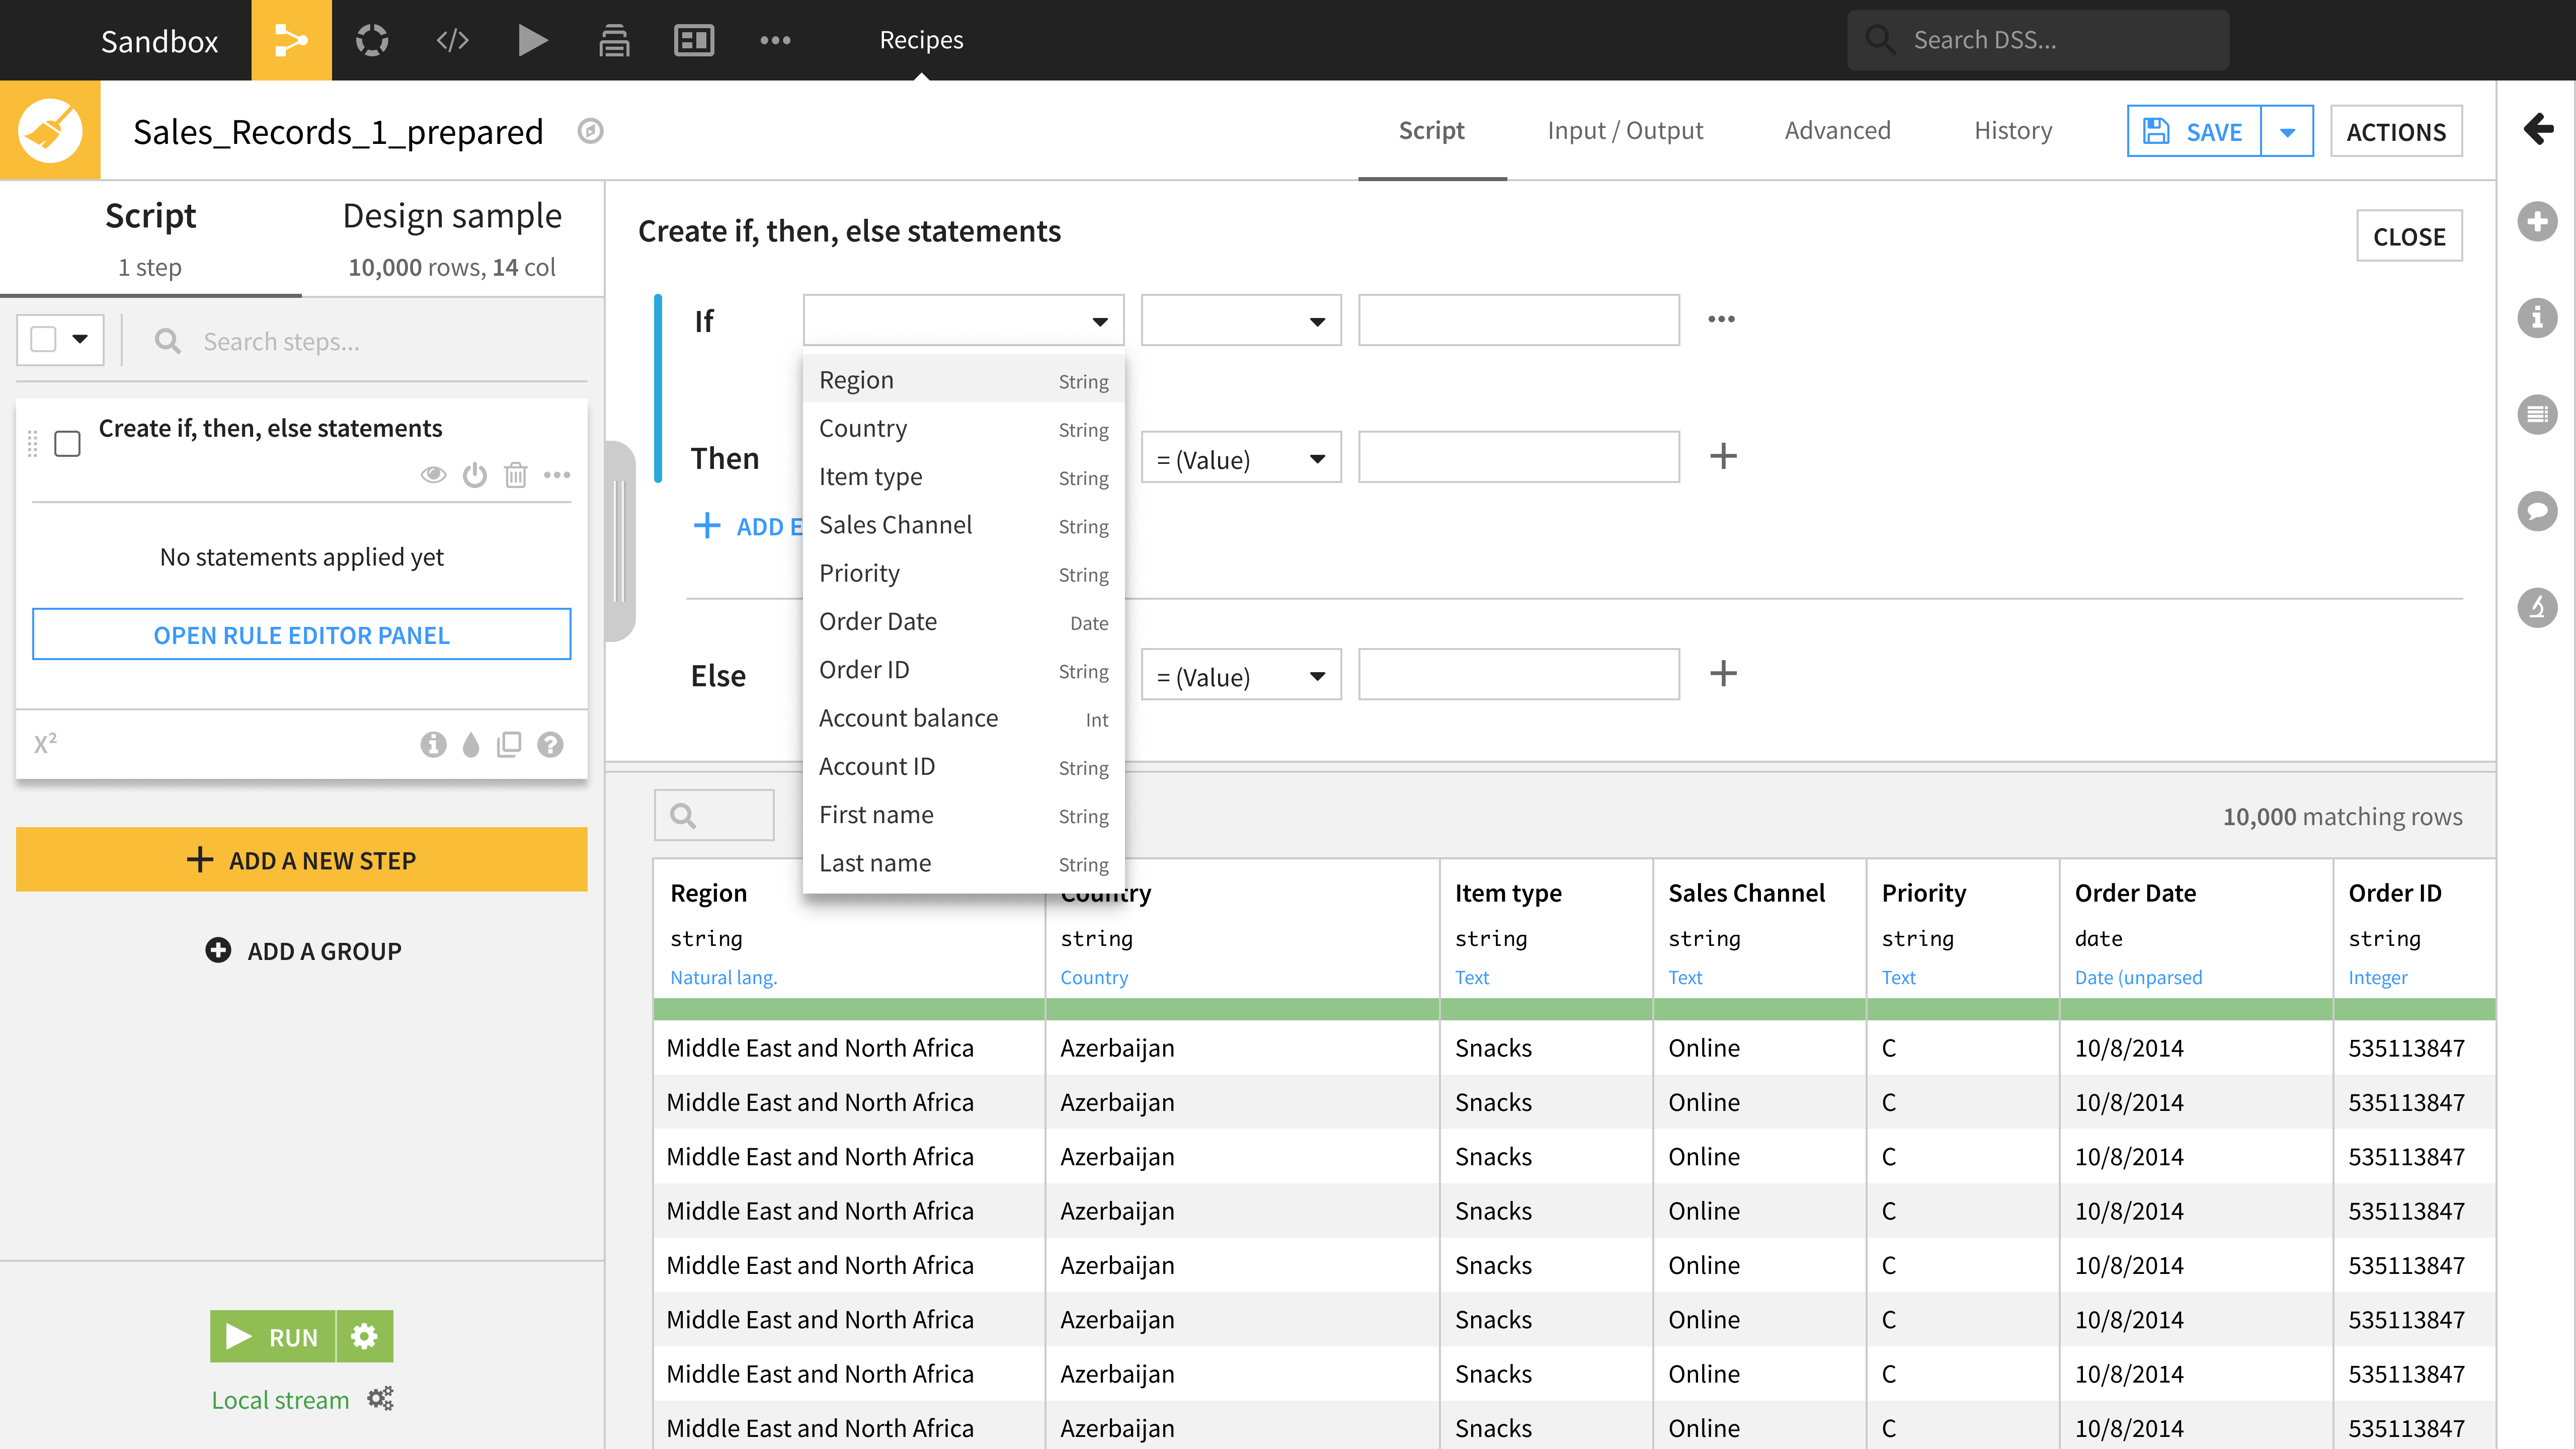Image resolution: width=2576 pixels, height=1449 pixels.
Task: Toggle step preview eye icon
Action: pos(433,474)
